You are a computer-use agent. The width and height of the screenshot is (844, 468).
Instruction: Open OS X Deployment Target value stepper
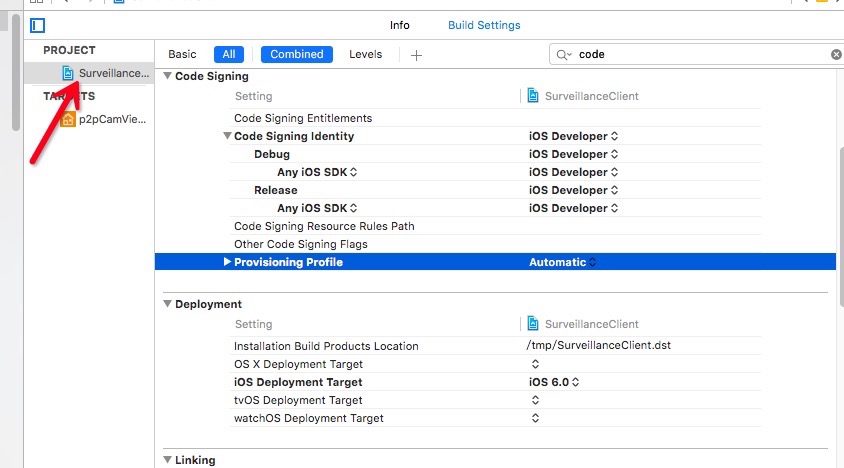[x=535, y=364]
